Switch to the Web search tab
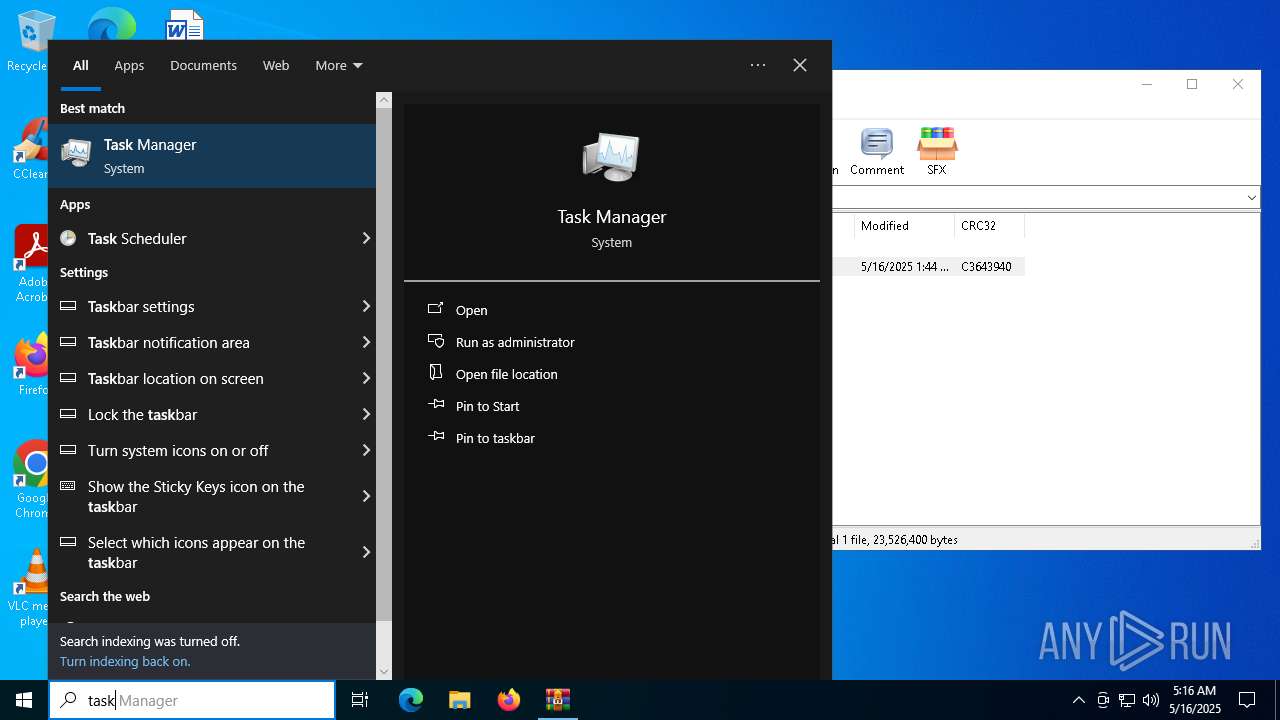 click(276, 65)
